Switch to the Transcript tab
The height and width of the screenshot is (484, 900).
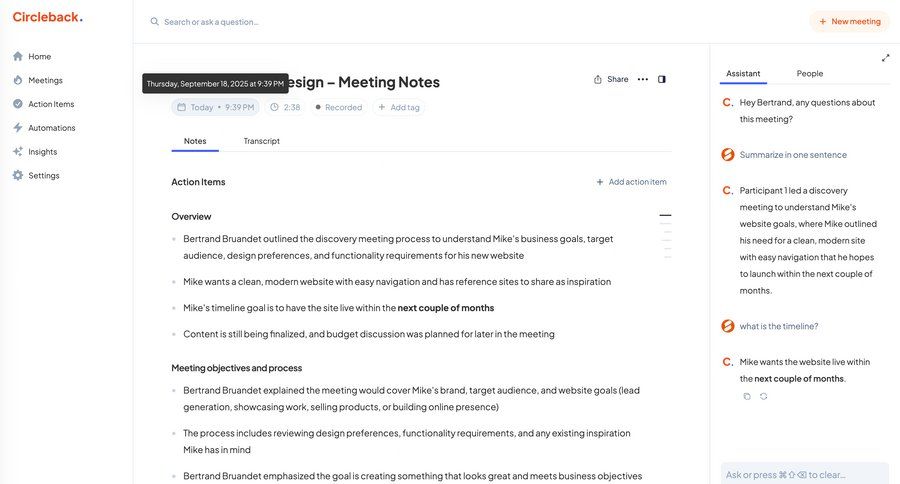coord(261,141)
